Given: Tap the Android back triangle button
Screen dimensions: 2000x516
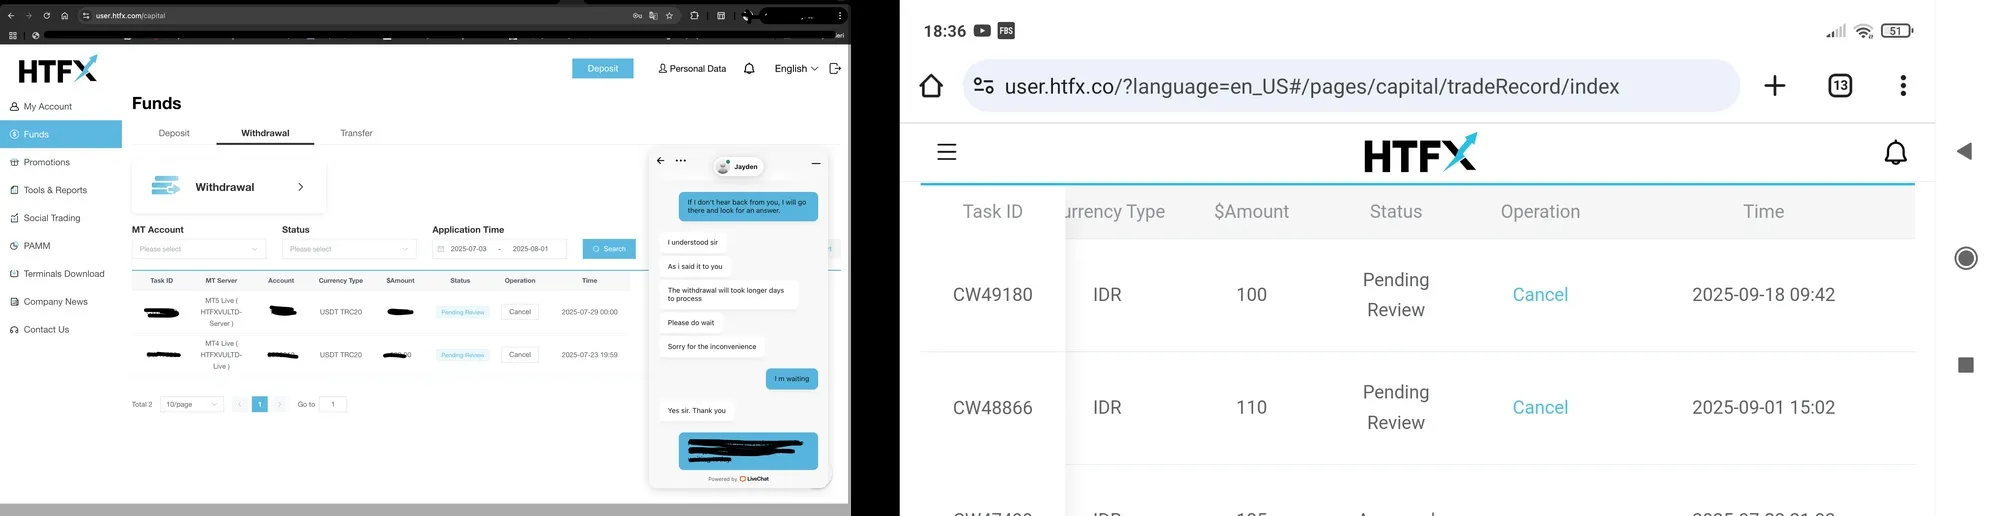Looking at the screenshot, I should click(1964, 151).
